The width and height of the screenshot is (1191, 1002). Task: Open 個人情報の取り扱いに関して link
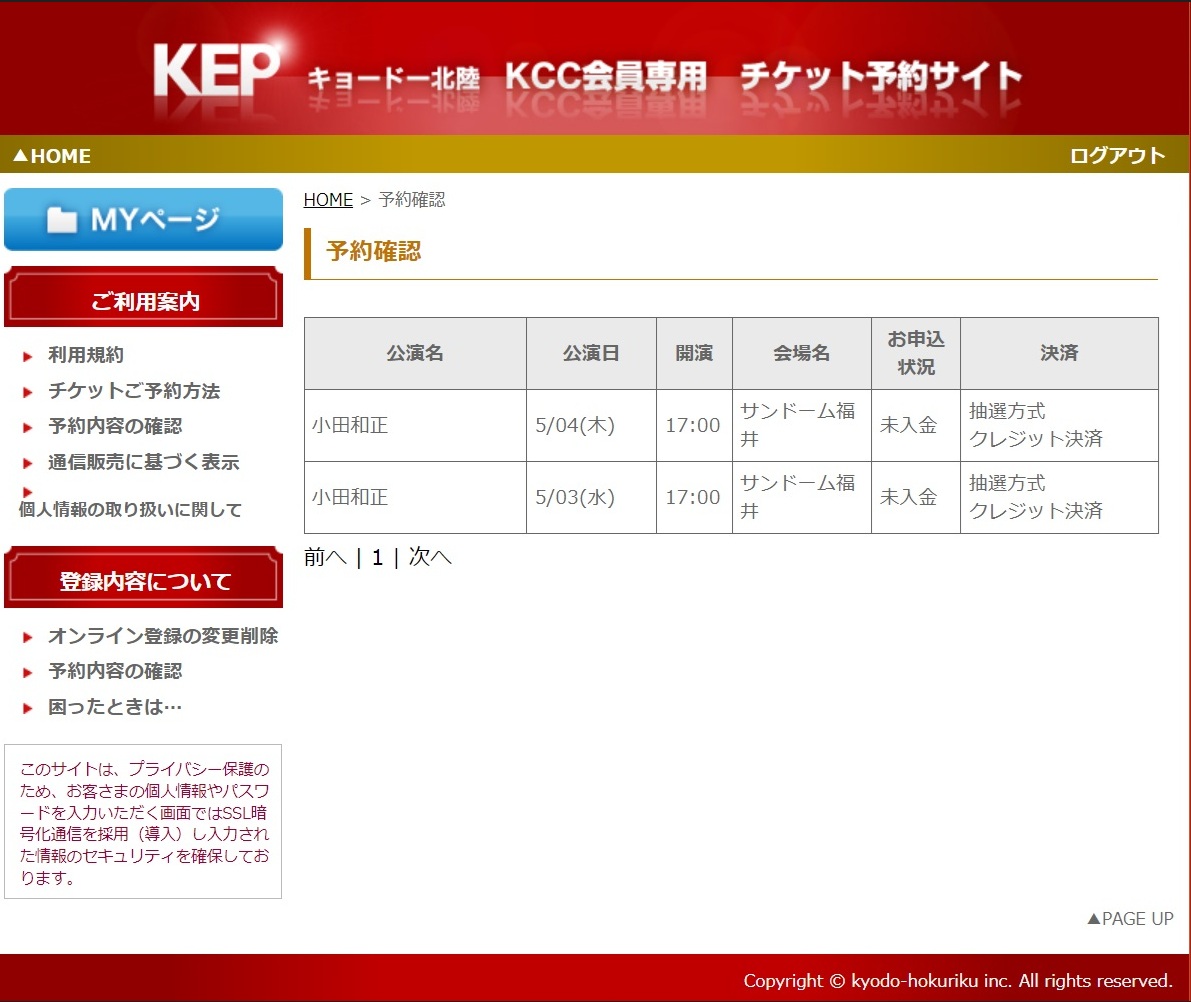[130, 510]
